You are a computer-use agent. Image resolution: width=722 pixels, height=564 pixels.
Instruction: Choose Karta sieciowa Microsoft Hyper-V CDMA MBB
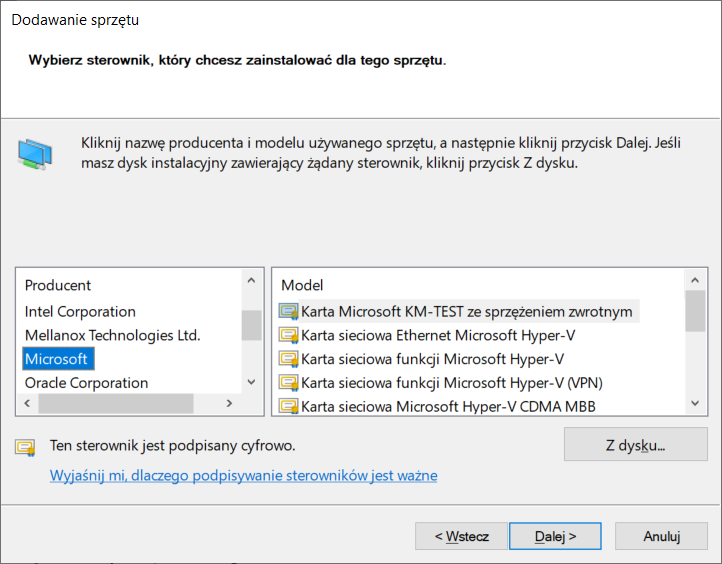[448, 407]
